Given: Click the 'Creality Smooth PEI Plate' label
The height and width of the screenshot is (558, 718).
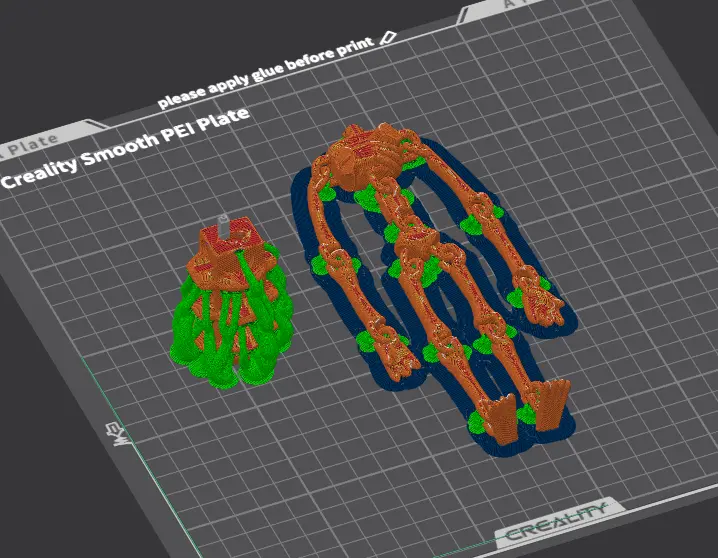Looking at the screenshot, I should click(125, 148).
